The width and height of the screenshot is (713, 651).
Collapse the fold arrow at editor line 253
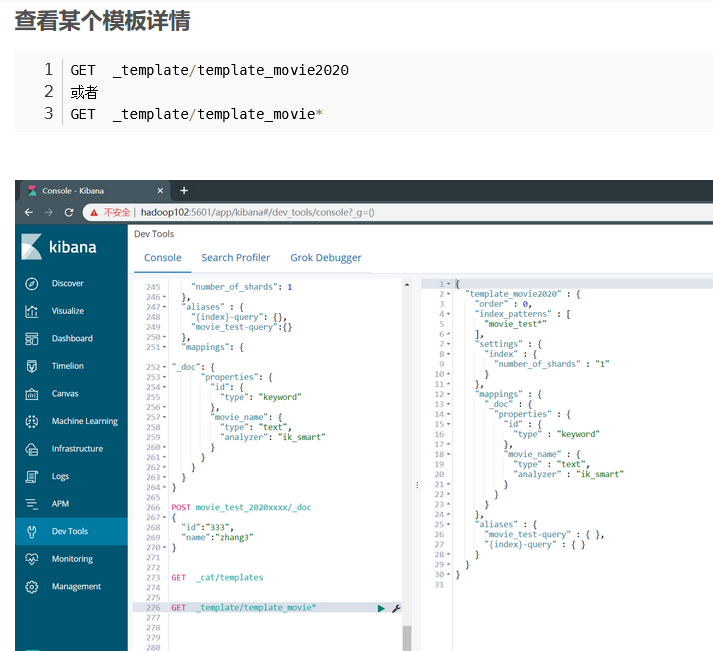tap(164, 377)
